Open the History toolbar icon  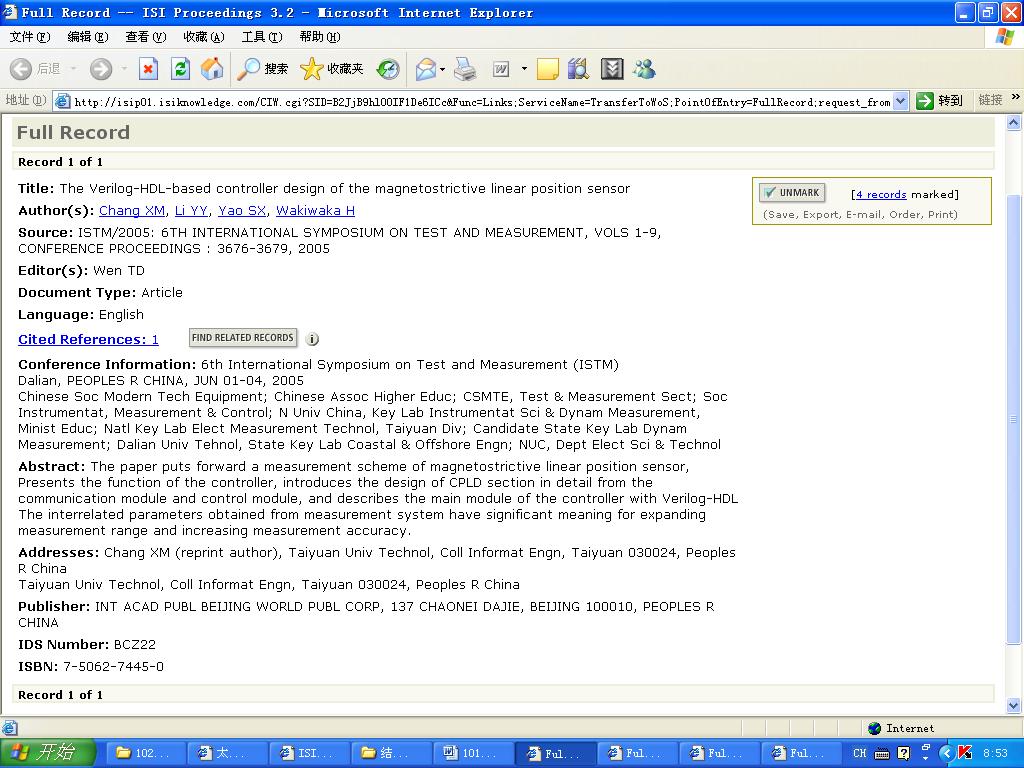pos(388,69)
